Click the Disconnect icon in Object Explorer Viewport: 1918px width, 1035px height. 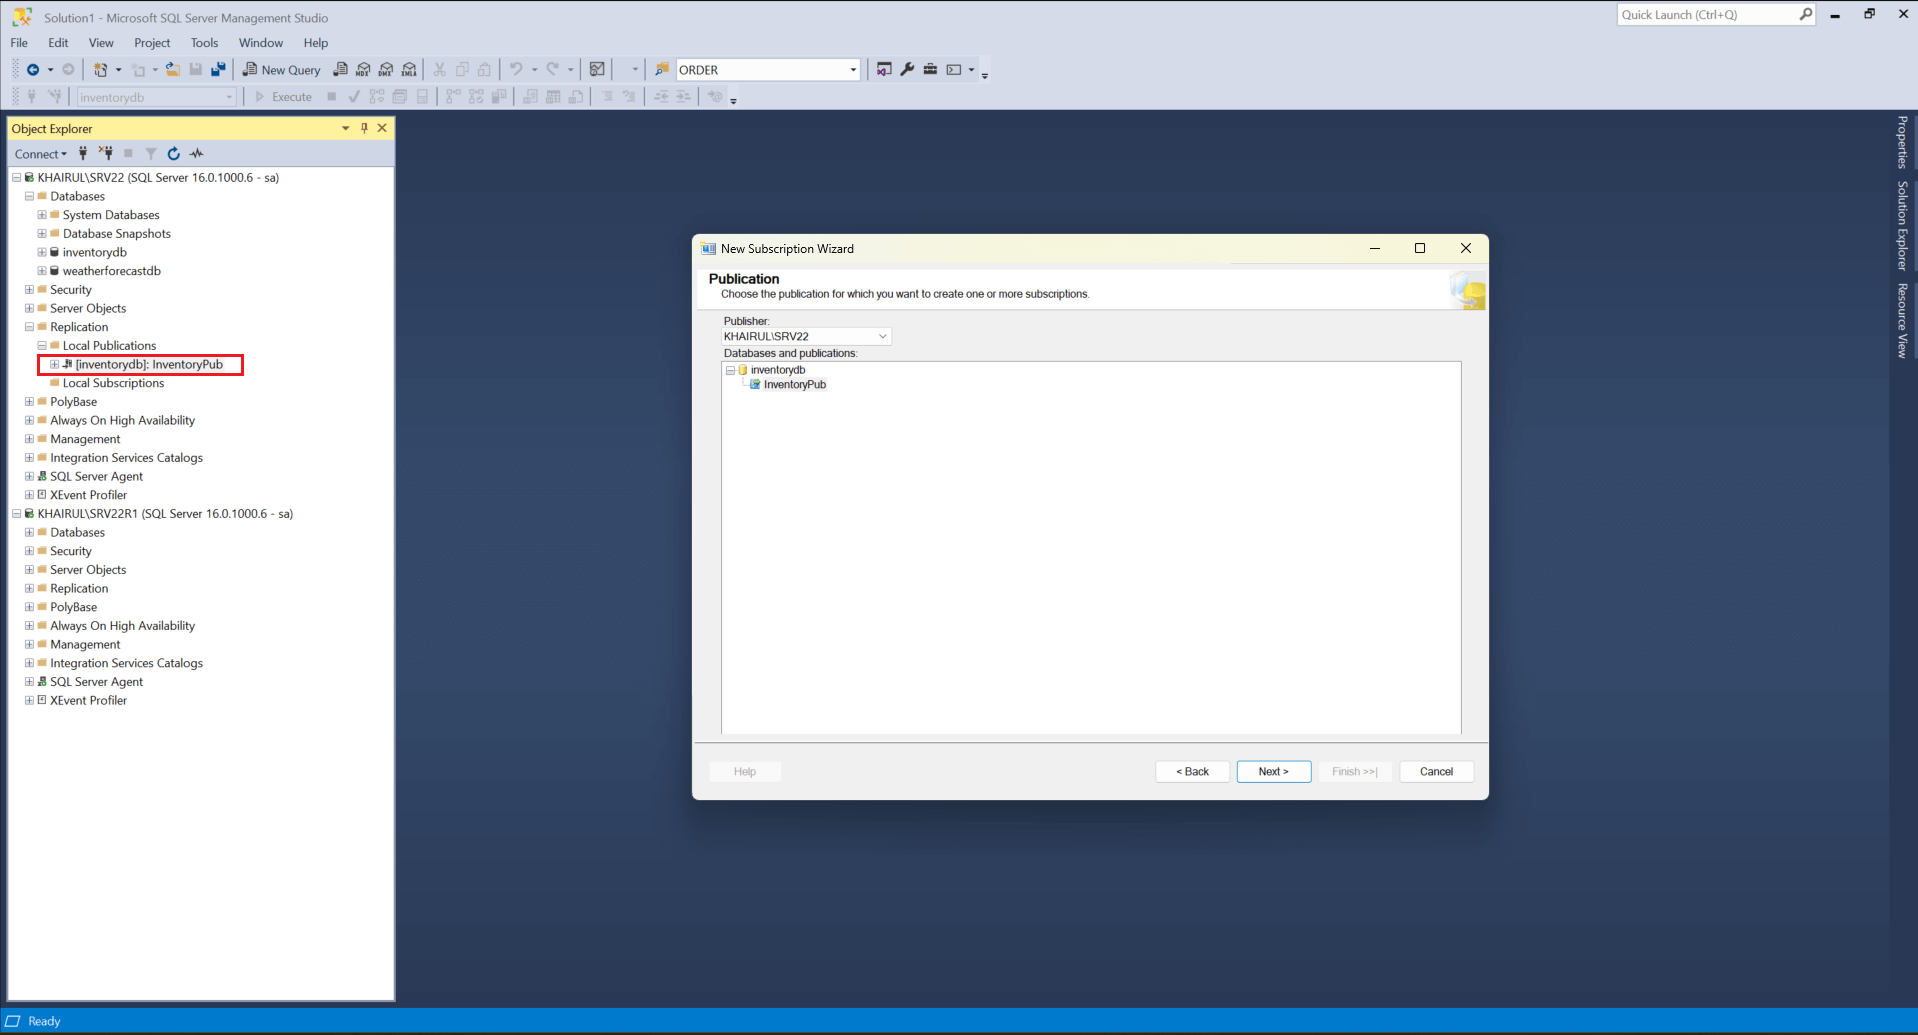(106, 154)
